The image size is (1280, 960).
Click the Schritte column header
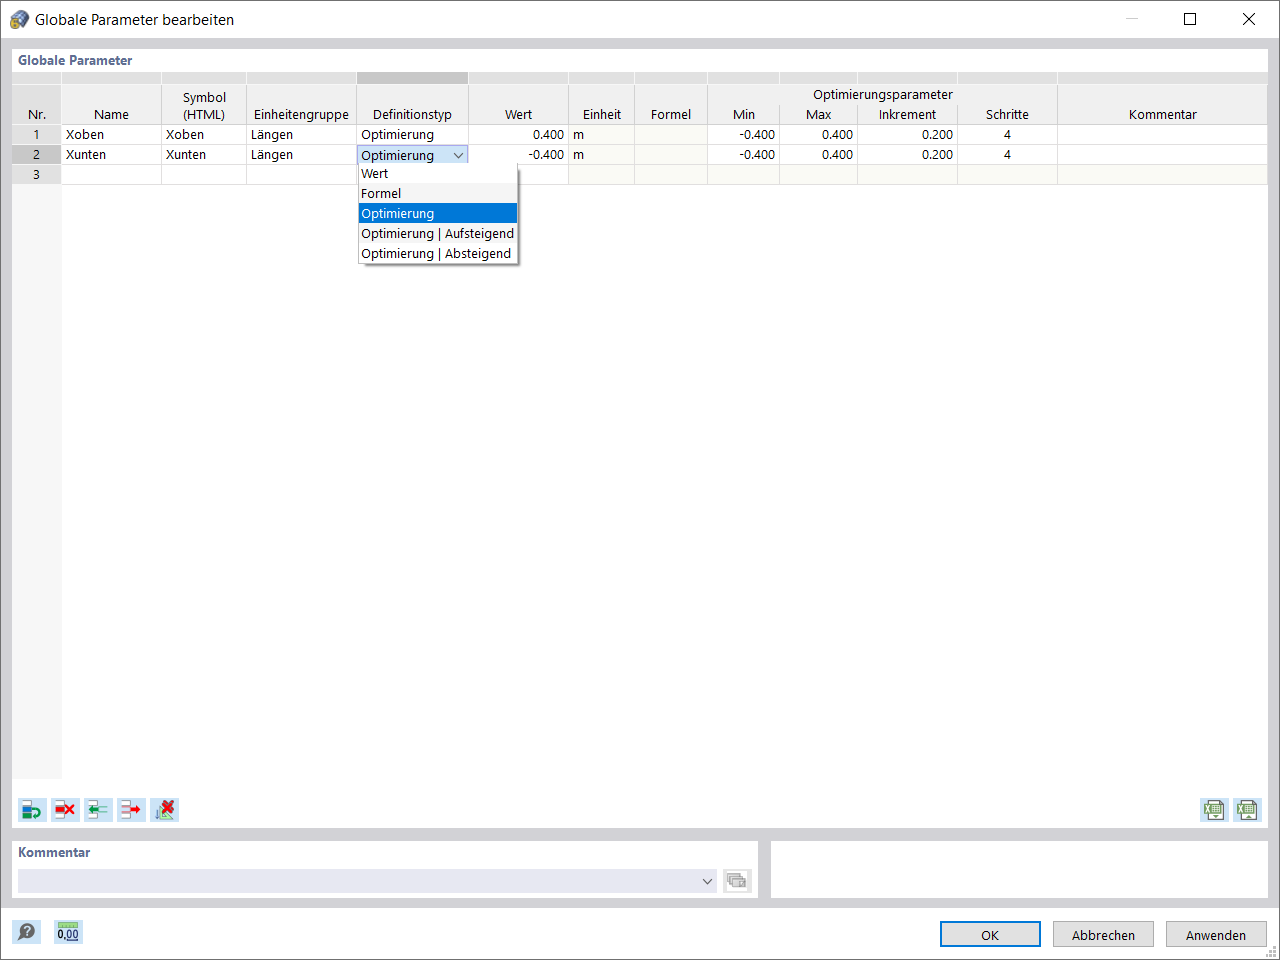point(1007,115)
